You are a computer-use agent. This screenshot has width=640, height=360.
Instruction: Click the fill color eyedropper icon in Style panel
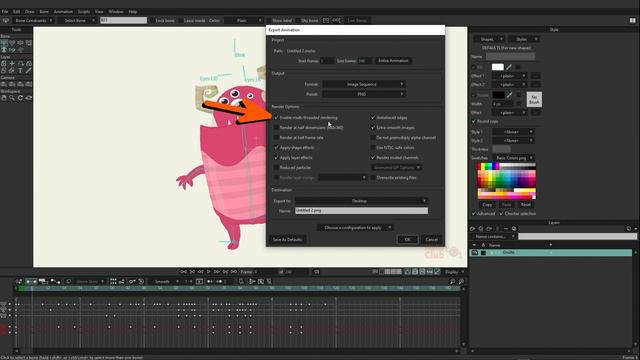pos(509,67)
